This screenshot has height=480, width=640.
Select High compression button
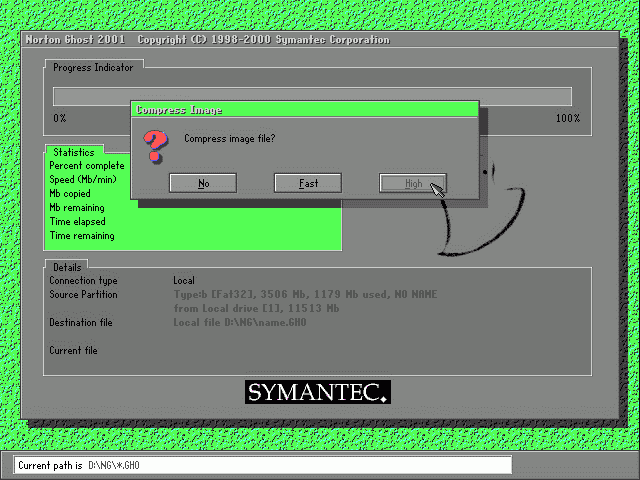[x=413, y=183]
